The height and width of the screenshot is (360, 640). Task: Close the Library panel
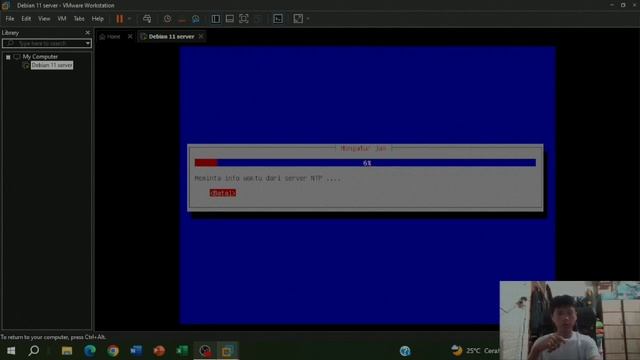87,33
